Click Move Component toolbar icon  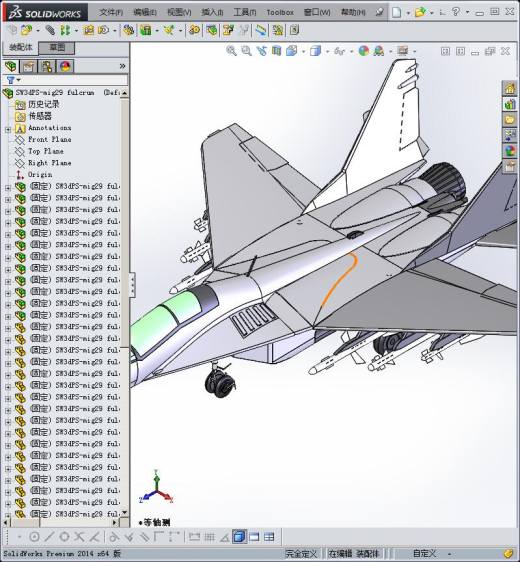pyautogui.click(x=104, y=30)
